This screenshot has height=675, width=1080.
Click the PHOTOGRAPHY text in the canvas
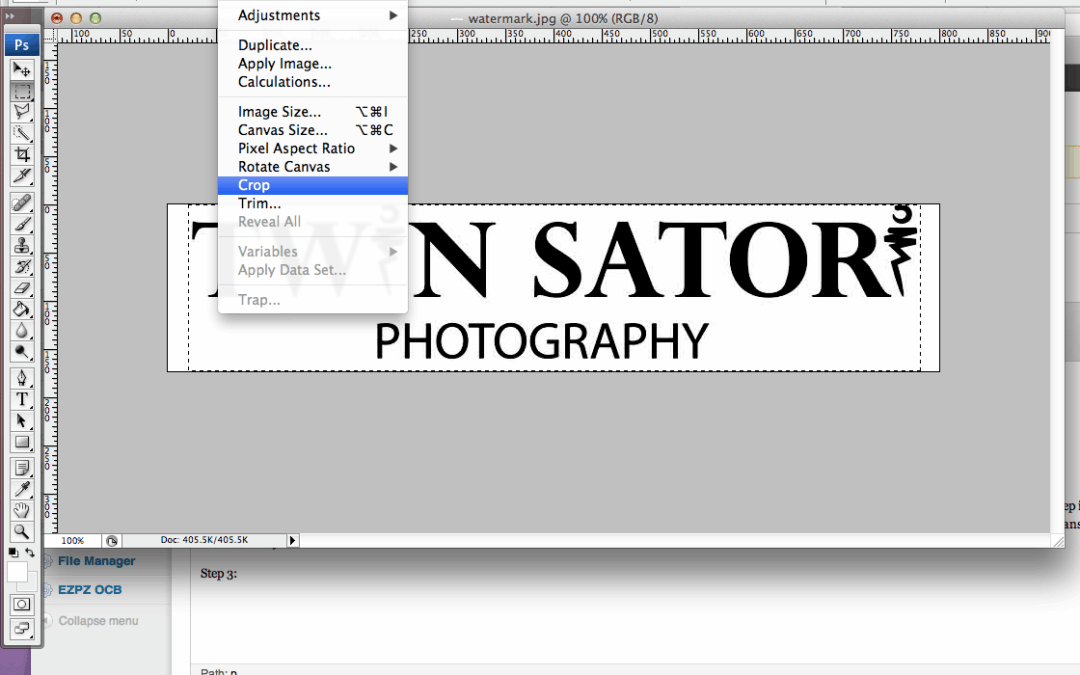[x=541, y=341]
